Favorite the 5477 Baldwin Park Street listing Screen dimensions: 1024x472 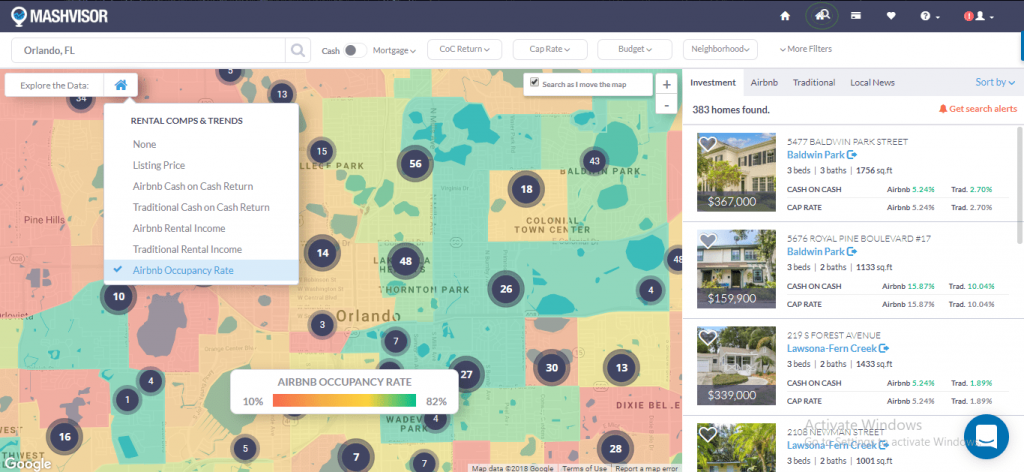click(708, 144)
